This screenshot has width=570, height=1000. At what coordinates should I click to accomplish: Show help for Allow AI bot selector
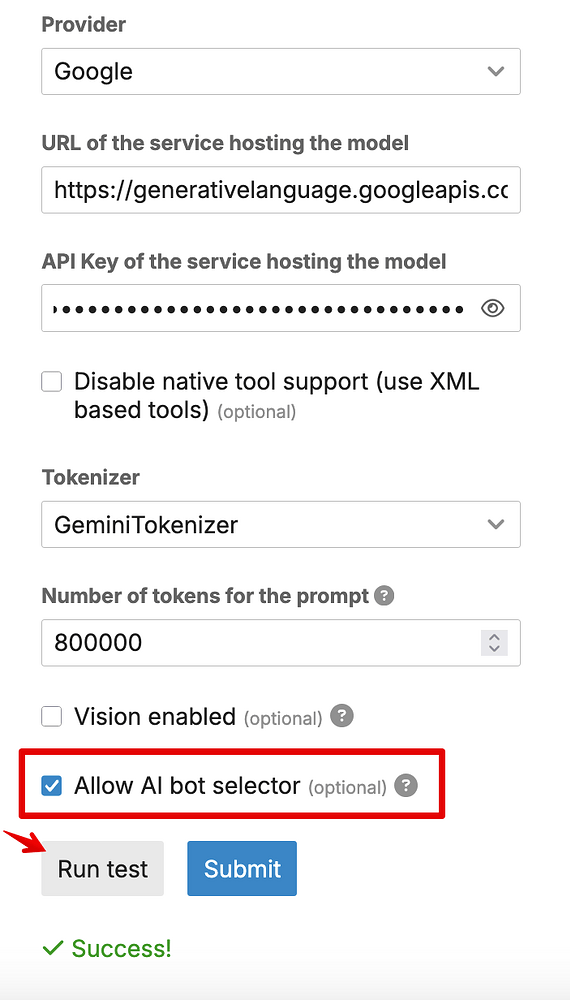[x=406, y=786]
